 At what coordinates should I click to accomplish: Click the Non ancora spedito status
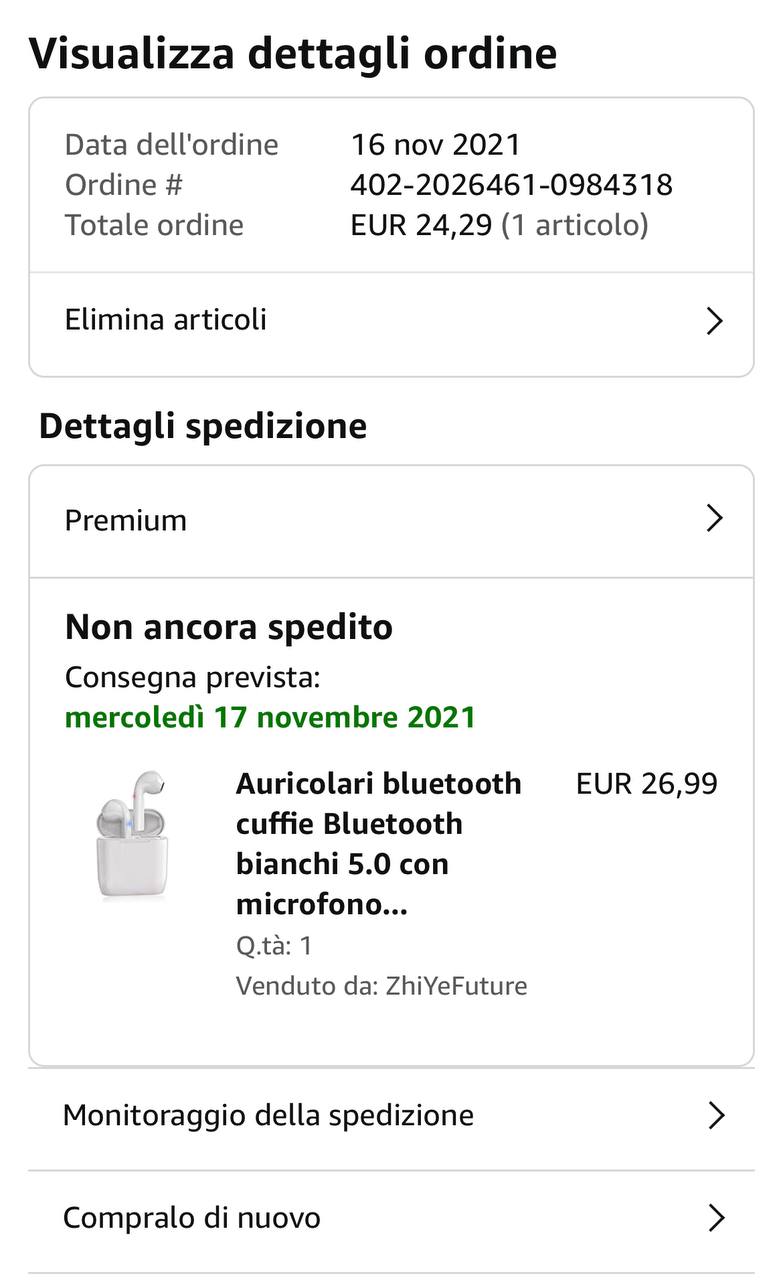229,627
